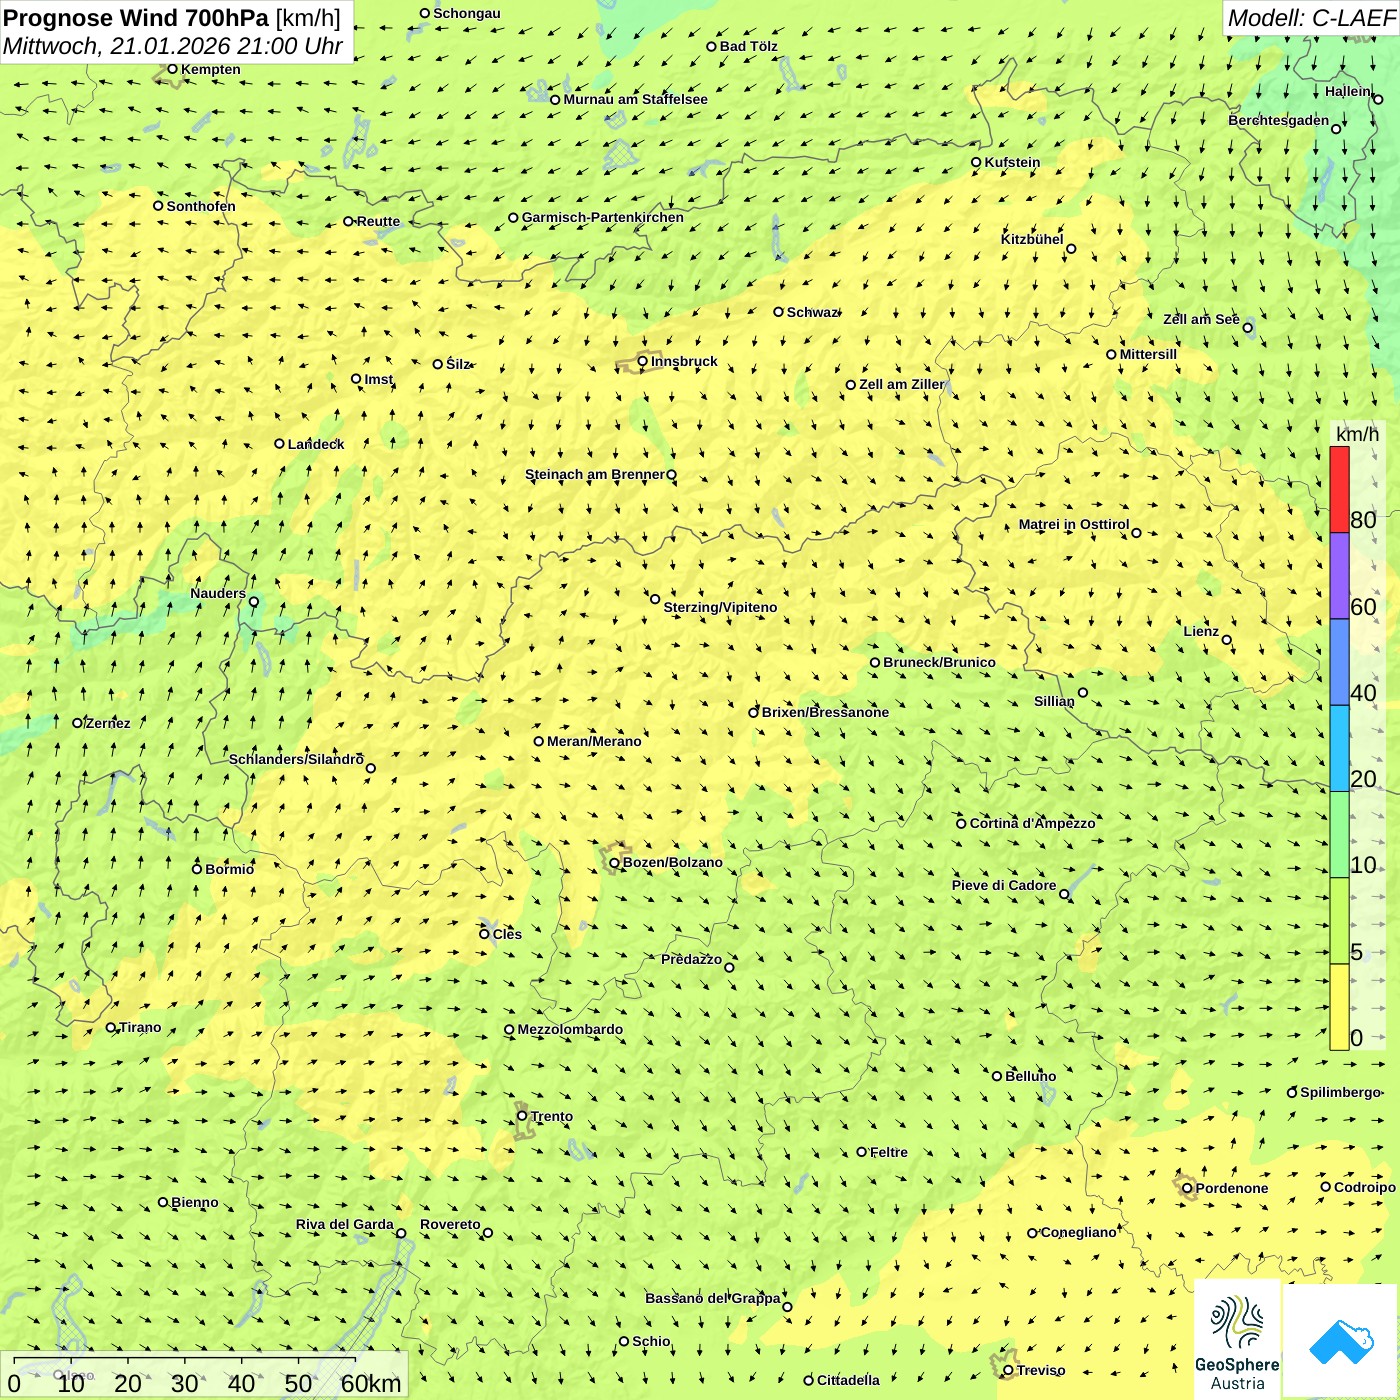This screenshot has width=1400, height=1400.
Task: Click the cyan 20 km/h legend segment
Action: [x=1339, y=749]
